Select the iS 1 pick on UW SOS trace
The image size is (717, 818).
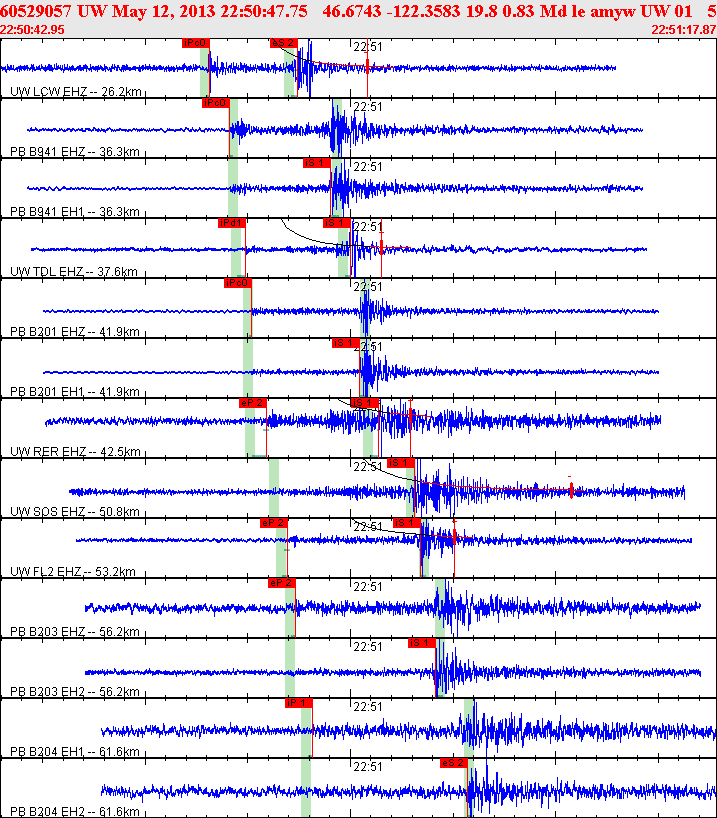[401, 463]
